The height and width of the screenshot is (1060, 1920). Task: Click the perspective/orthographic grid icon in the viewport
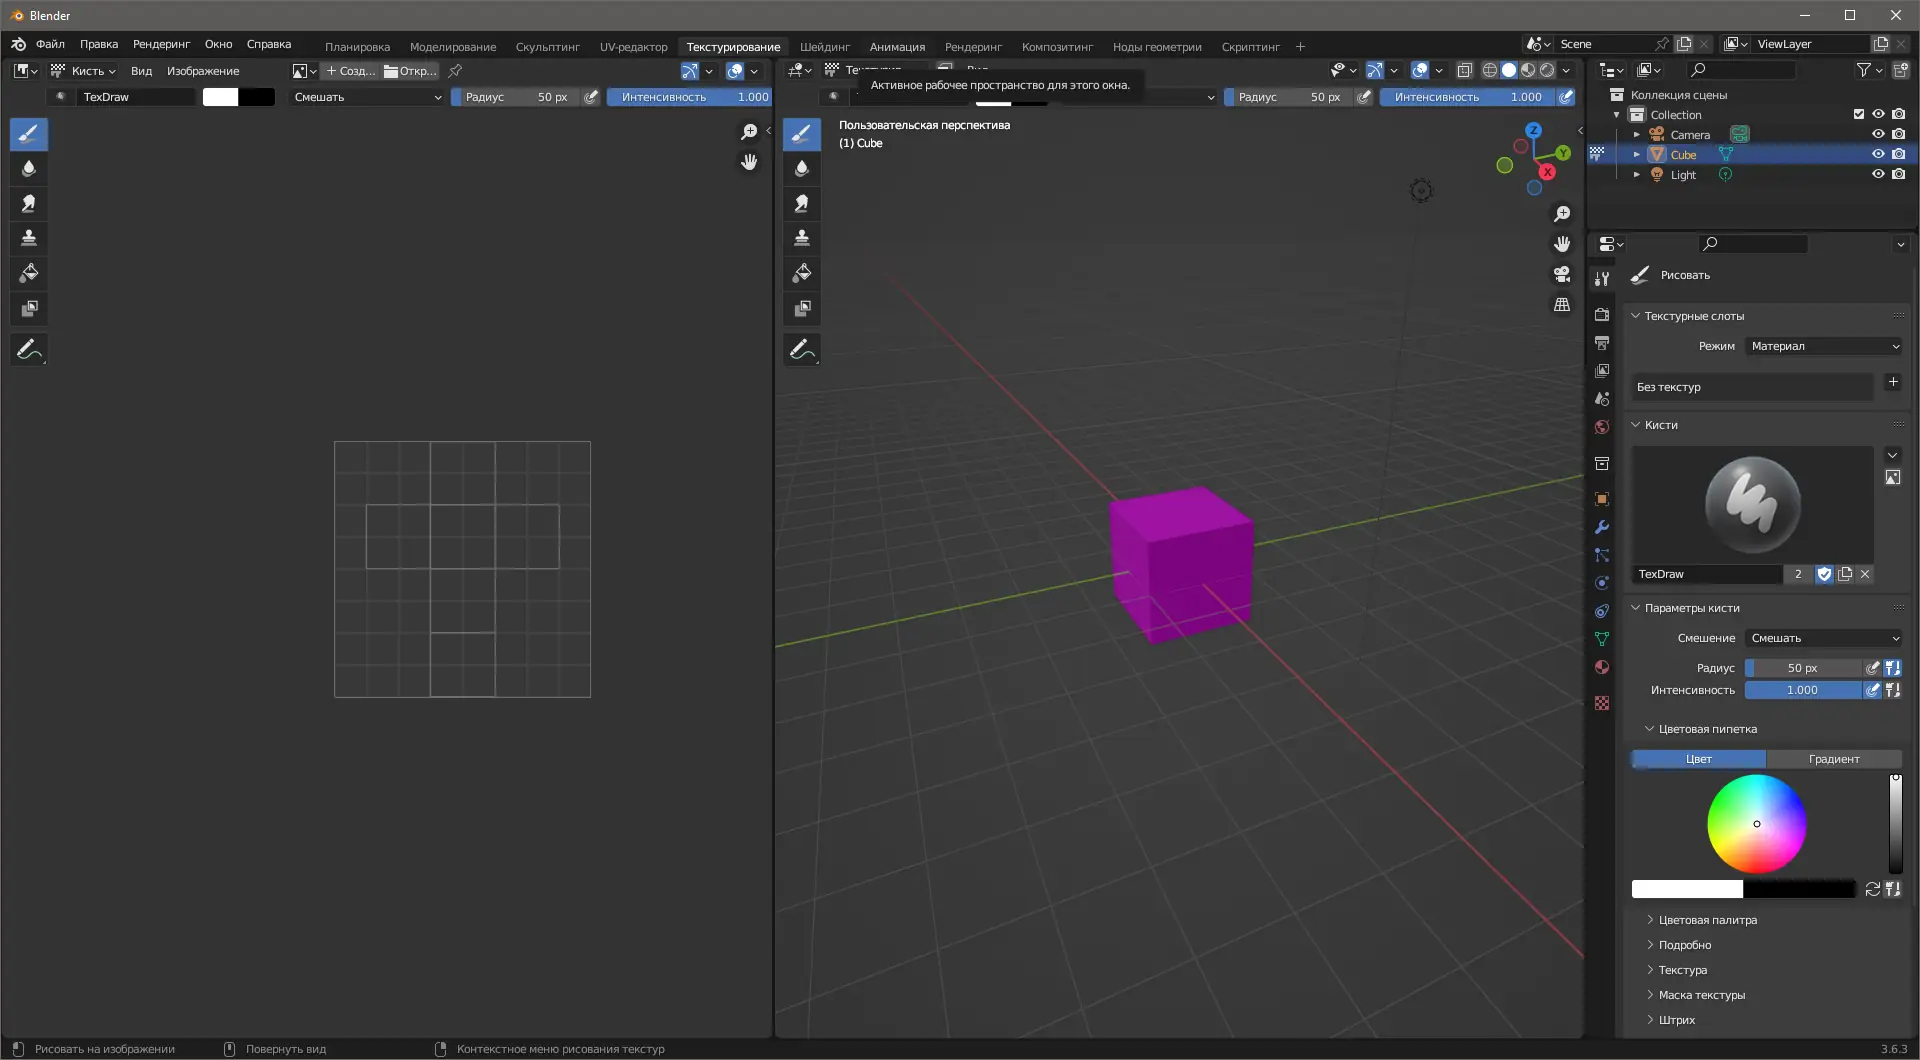[x=1562, y=304]
